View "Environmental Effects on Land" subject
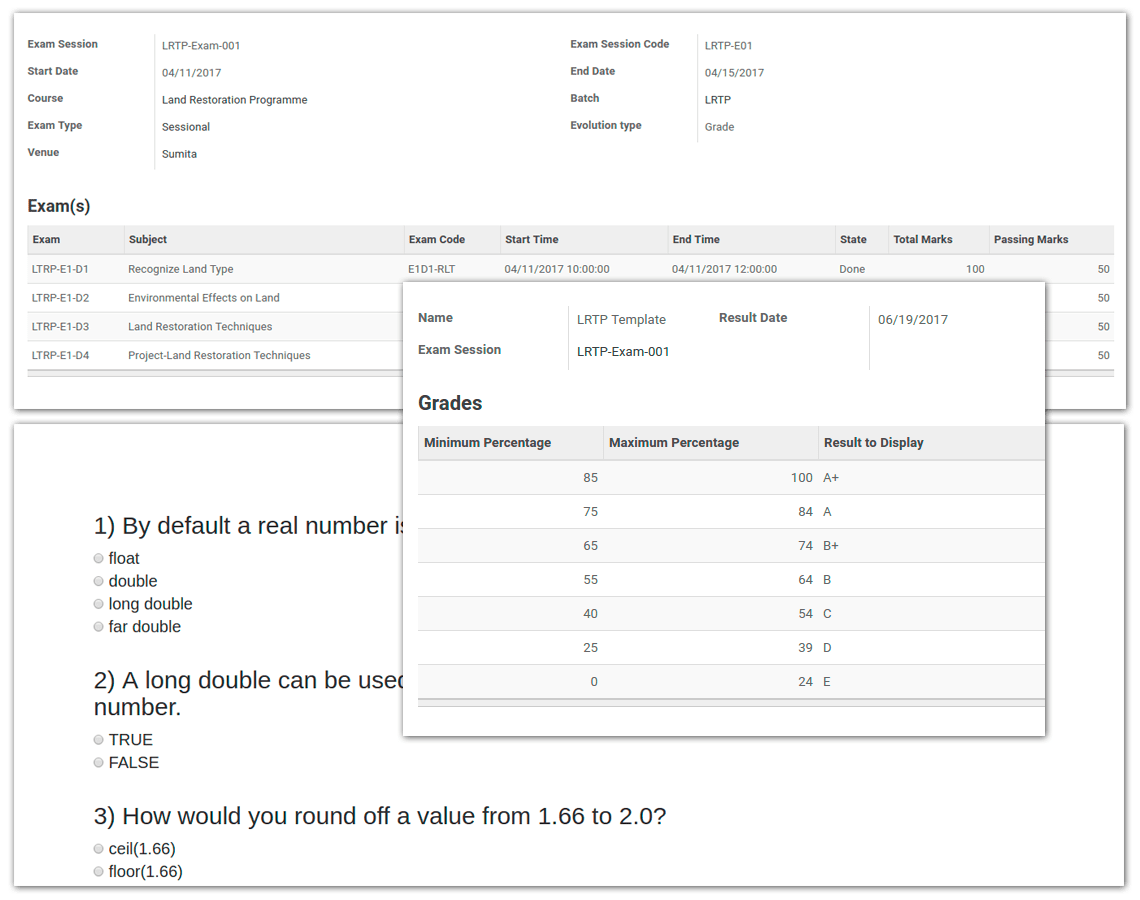This screenshot has height=900, width=1140. tap(203, 297)
